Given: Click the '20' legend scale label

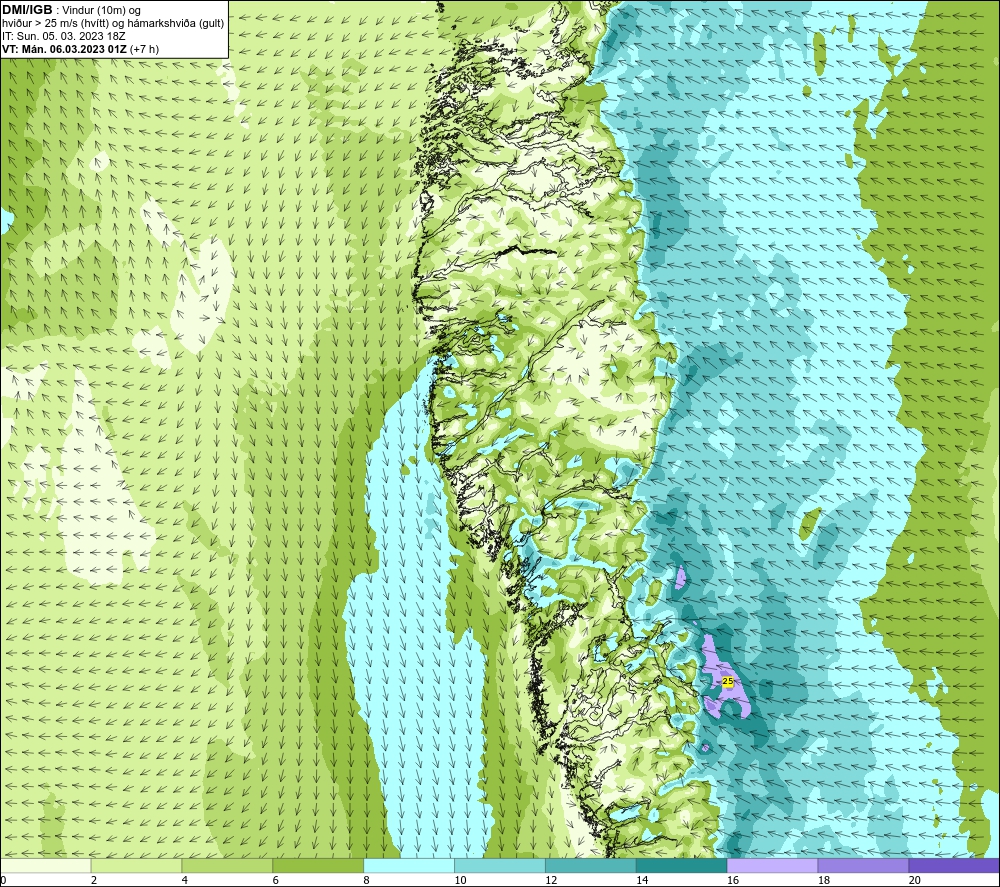Looking at the screenshot, I should click(915, 881).
